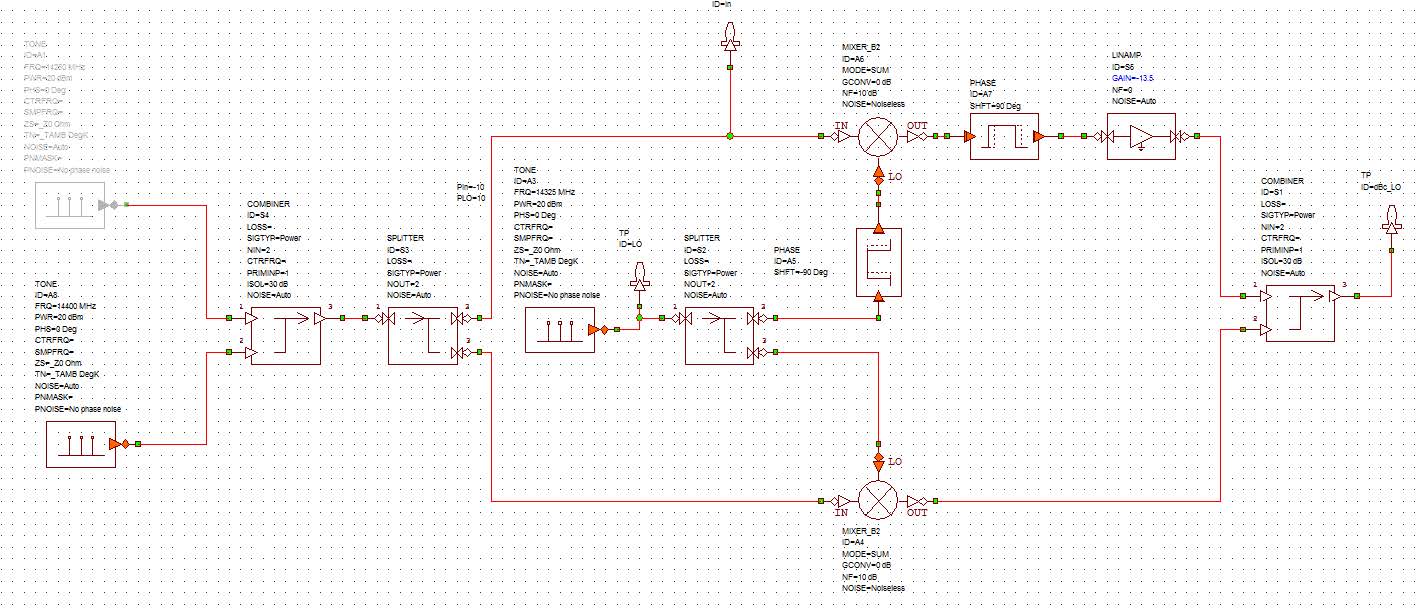This screenshot has width=1416, height=608.
Task: Click the blue GAIN=-13.5 parameter of LINAMP
Action: pyautogui.click(x=1135, y=77)
